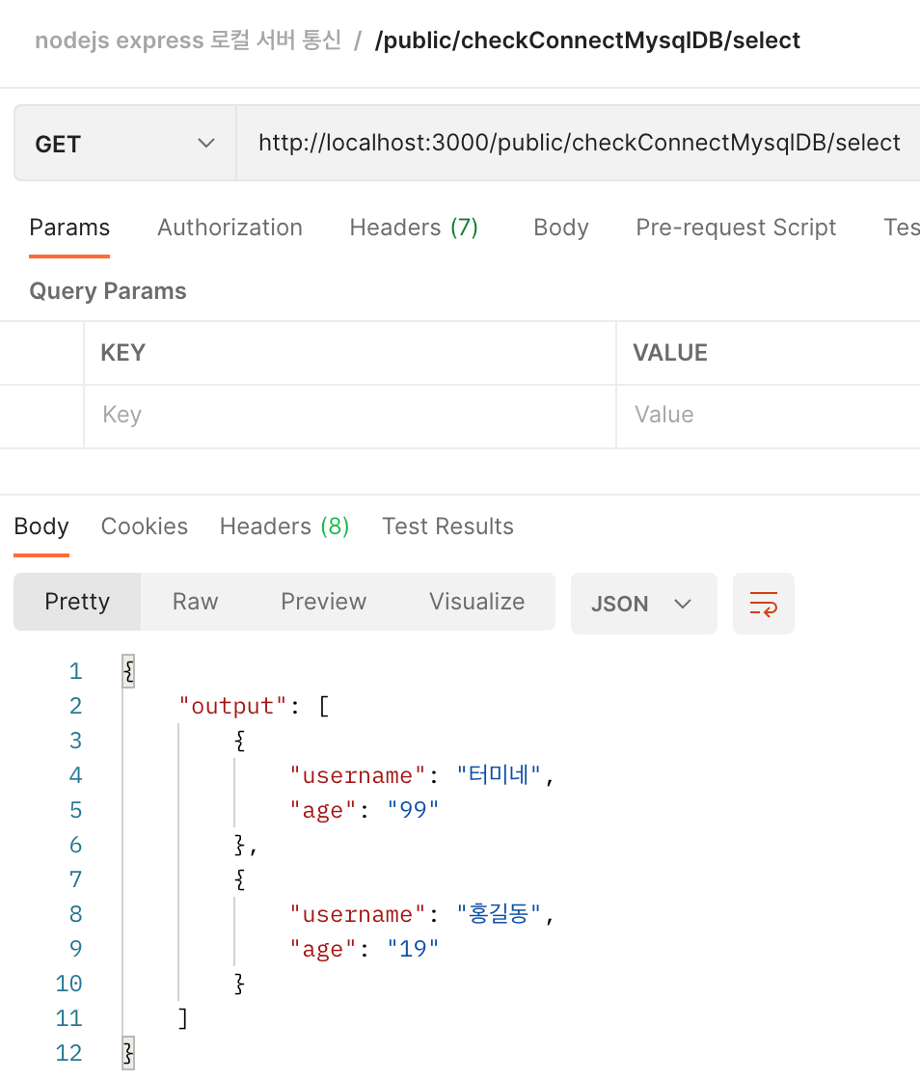Open the response Cookies tab
The height and width of the screenshot is (1080, 920).
[145, 526]
